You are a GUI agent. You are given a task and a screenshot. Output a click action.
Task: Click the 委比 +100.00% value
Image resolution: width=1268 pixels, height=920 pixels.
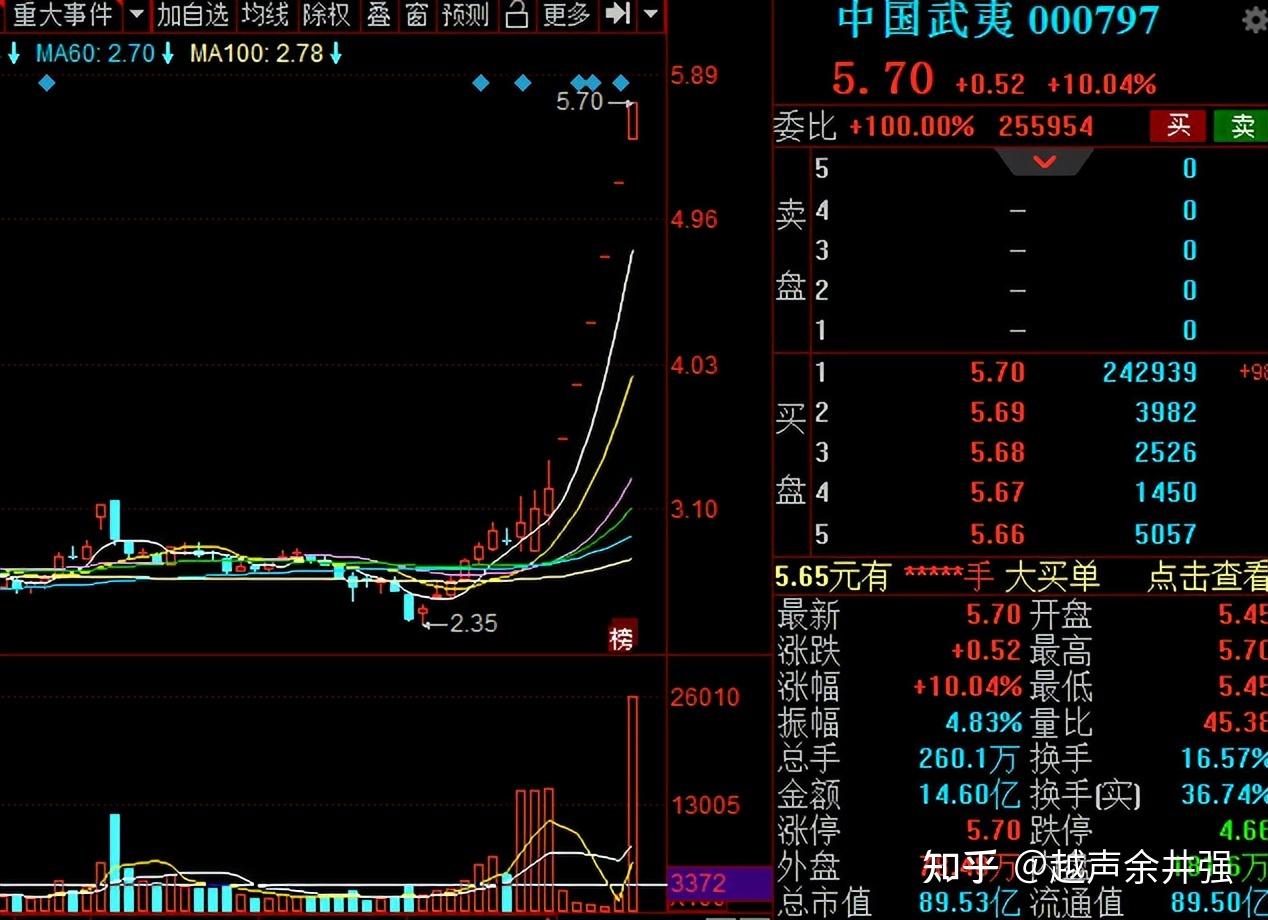point(911,126)
